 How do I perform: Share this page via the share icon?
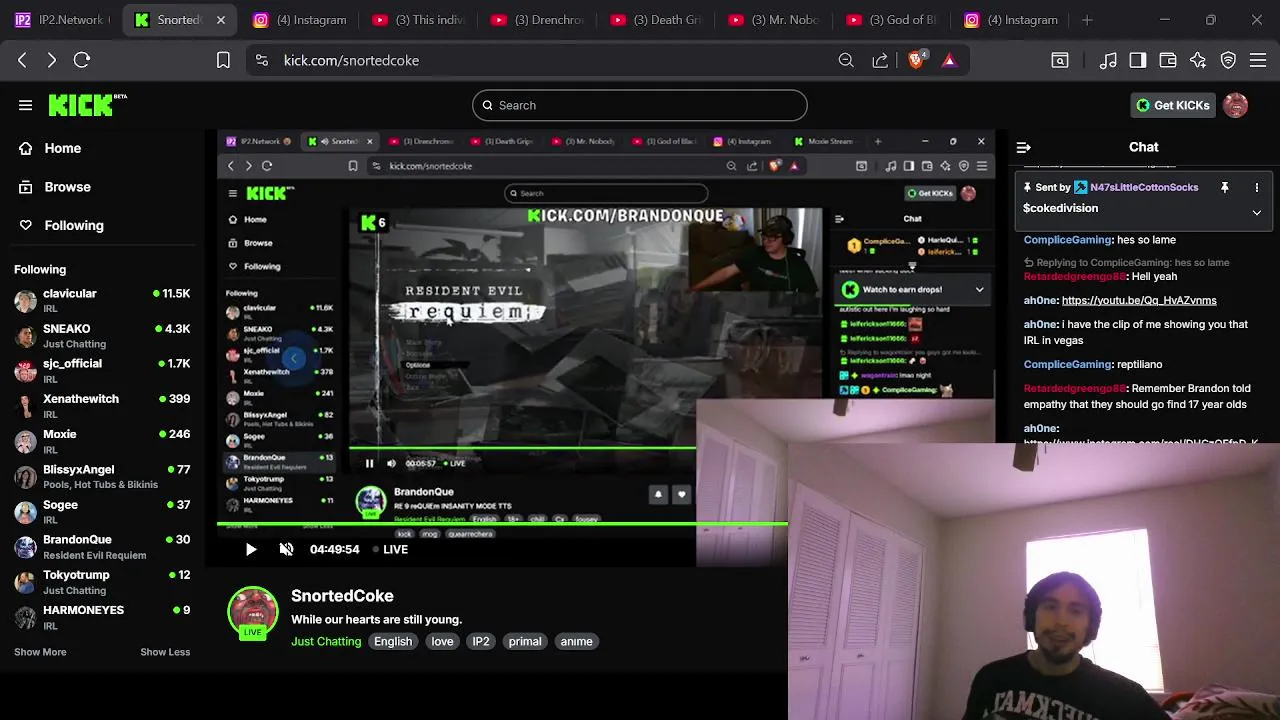[880, 60]
